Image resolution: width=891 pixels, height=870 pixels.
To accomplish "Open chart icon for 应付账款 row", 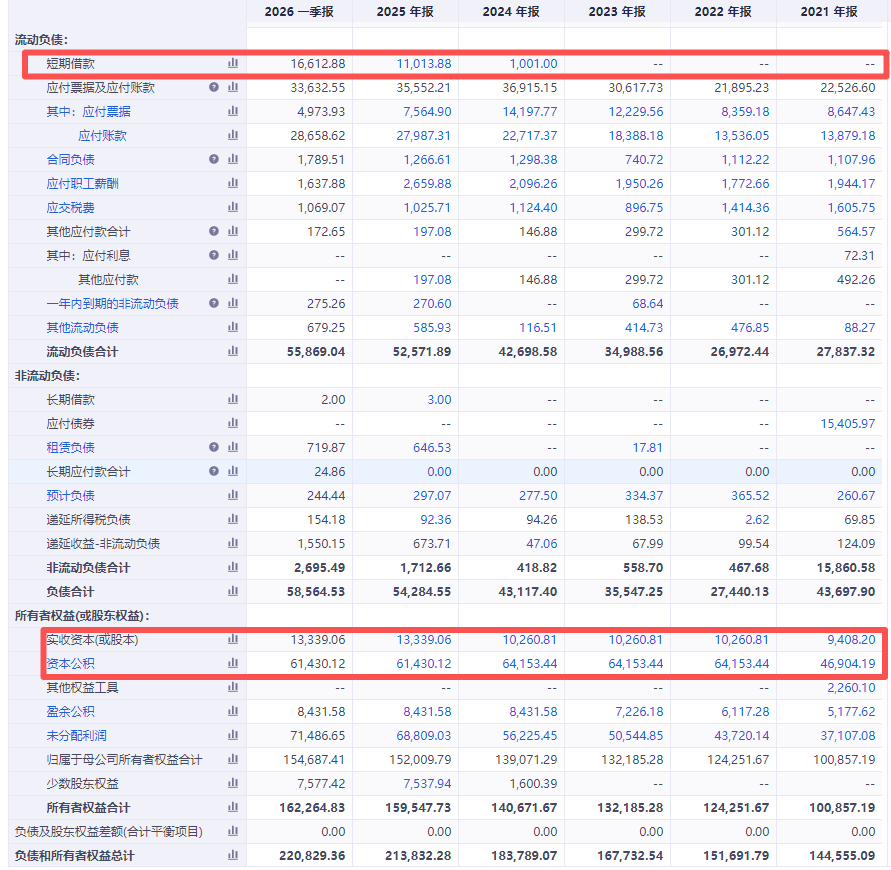I will pos(232,135).
